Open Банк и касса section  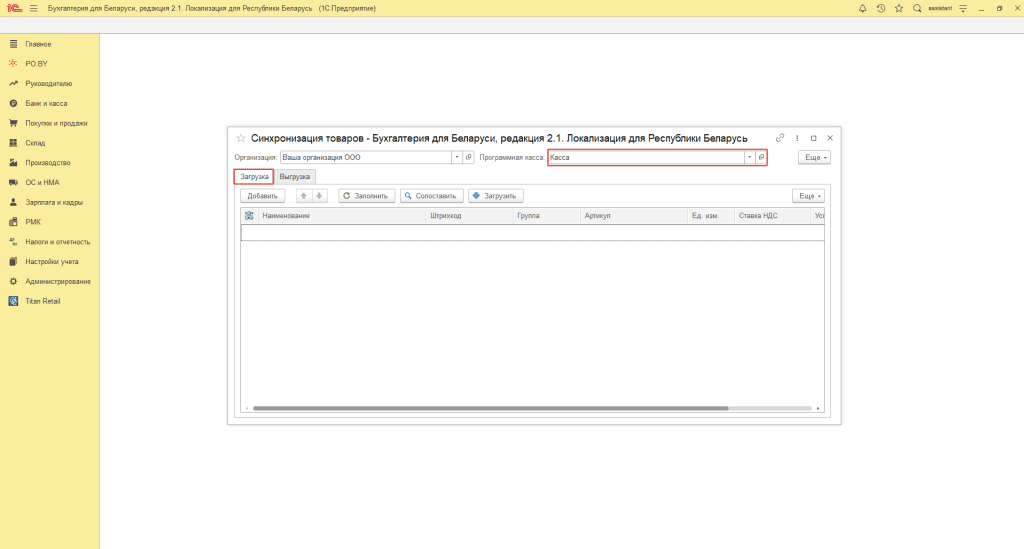tap(46, 103)
